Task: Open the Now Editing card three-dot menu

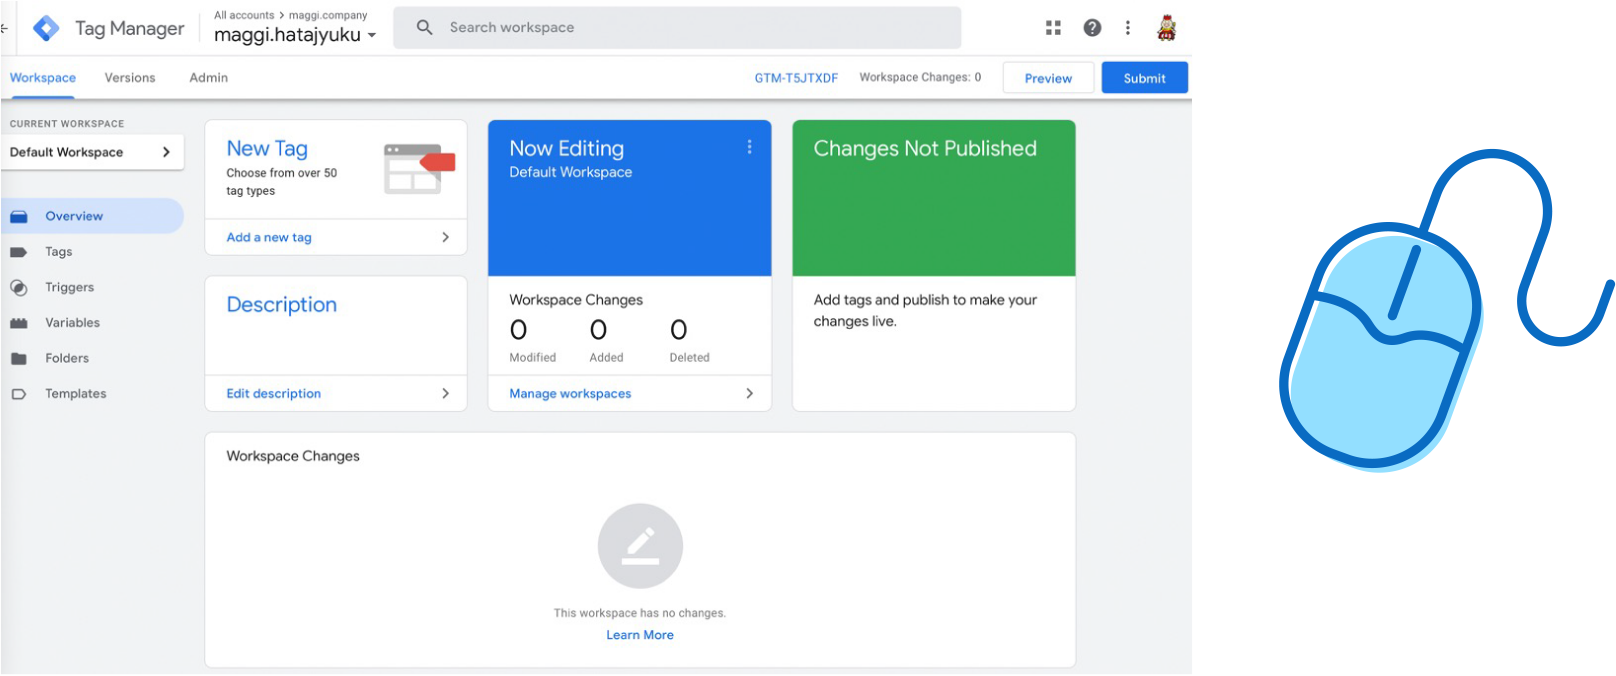Action: point(749,147)
